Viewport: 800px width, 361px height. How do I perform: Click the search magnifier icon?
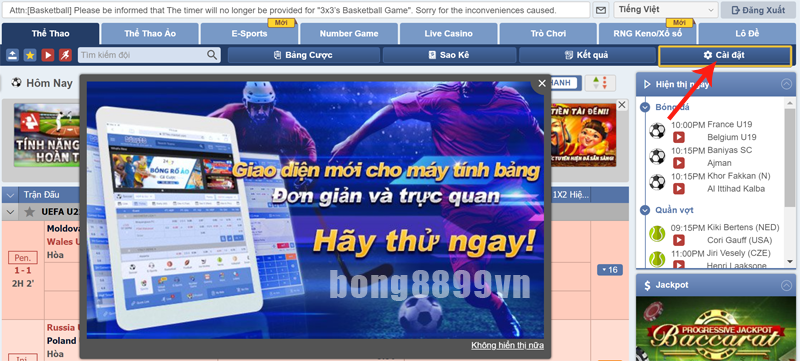[x=212, y=55]
